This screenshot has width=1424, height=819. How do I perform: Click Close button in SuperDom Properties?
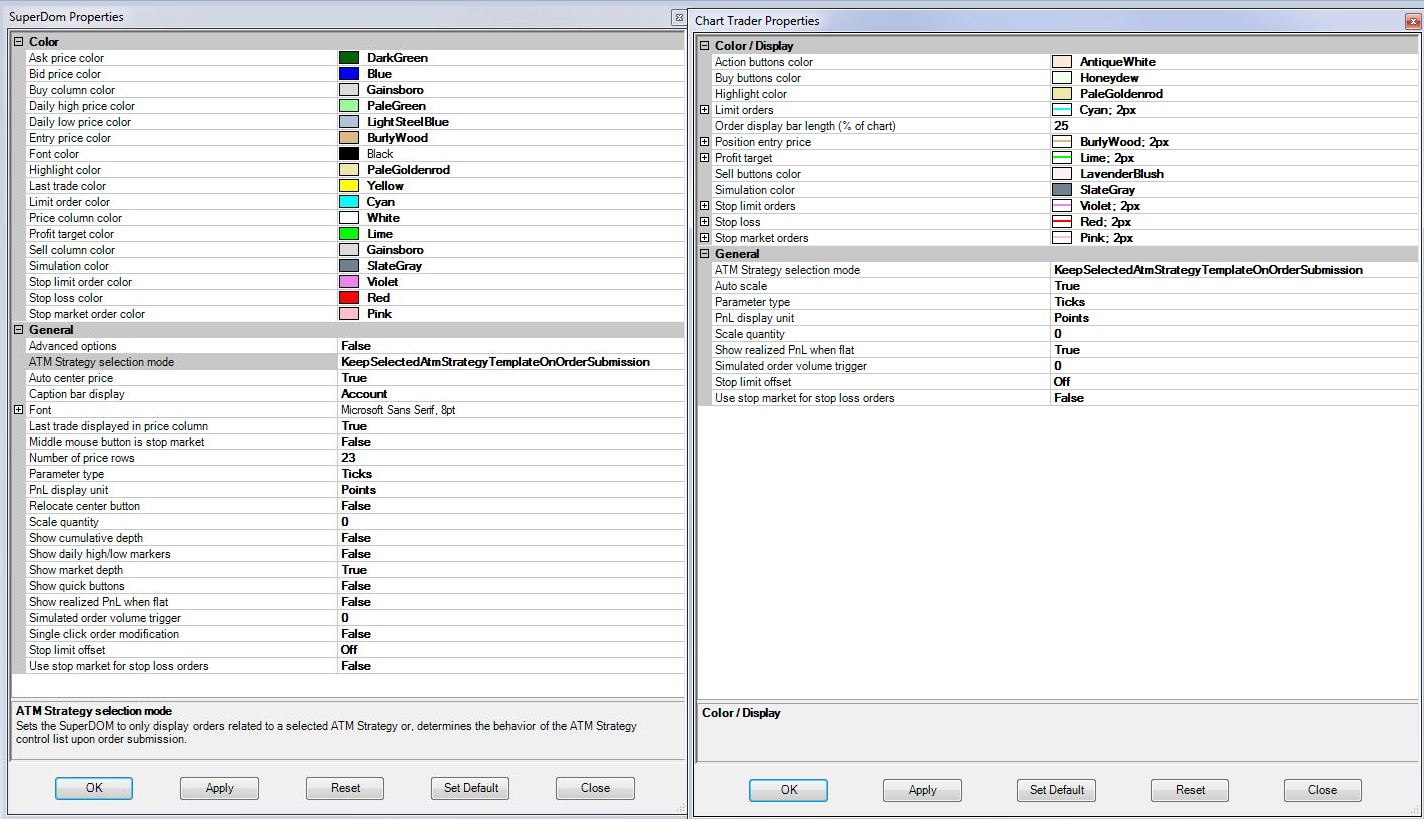(595, 788)
